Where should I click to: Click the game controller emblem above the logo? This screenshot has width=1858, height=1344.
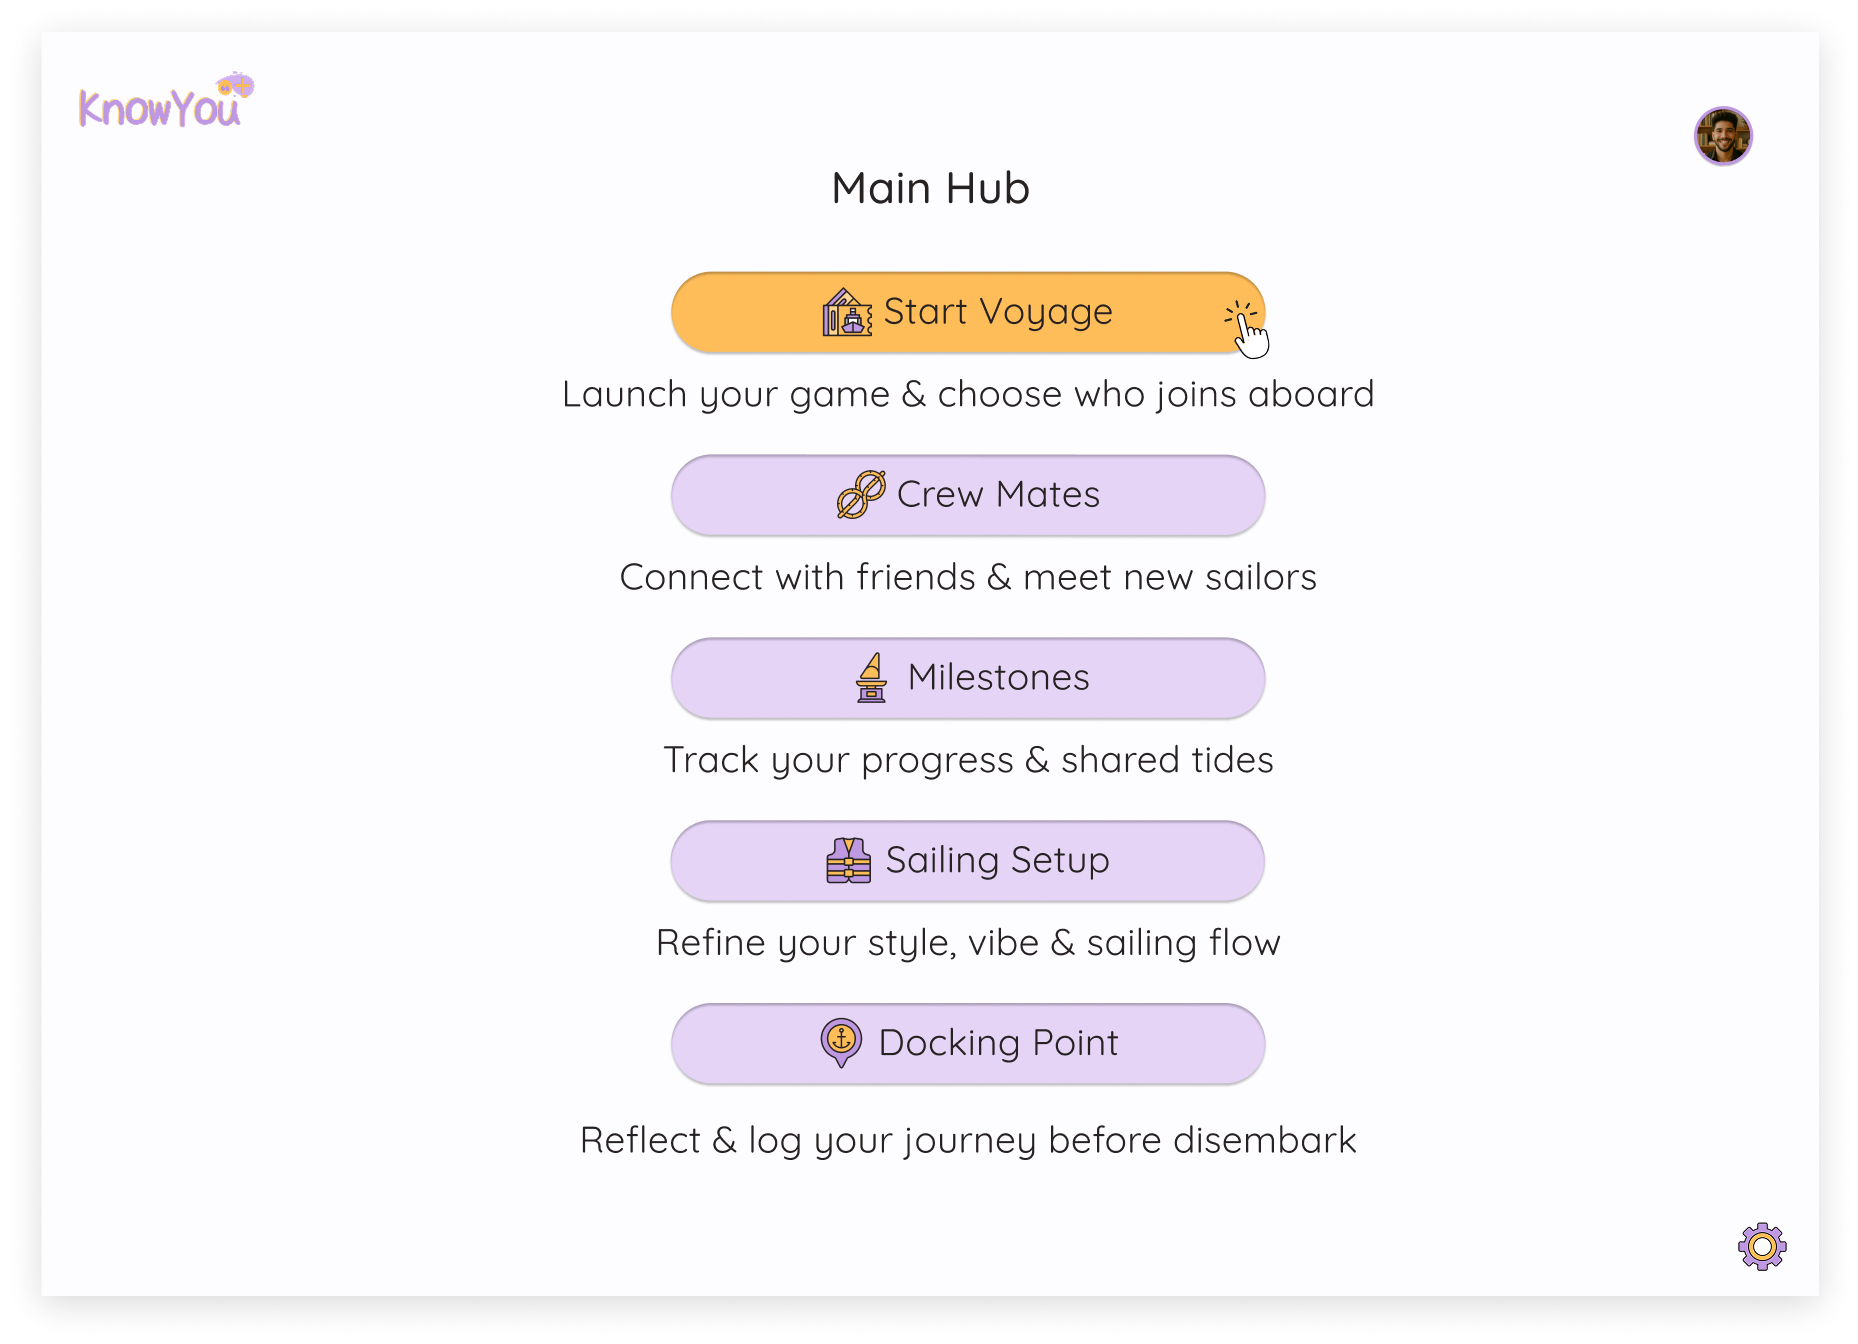(x=236, y=85)
